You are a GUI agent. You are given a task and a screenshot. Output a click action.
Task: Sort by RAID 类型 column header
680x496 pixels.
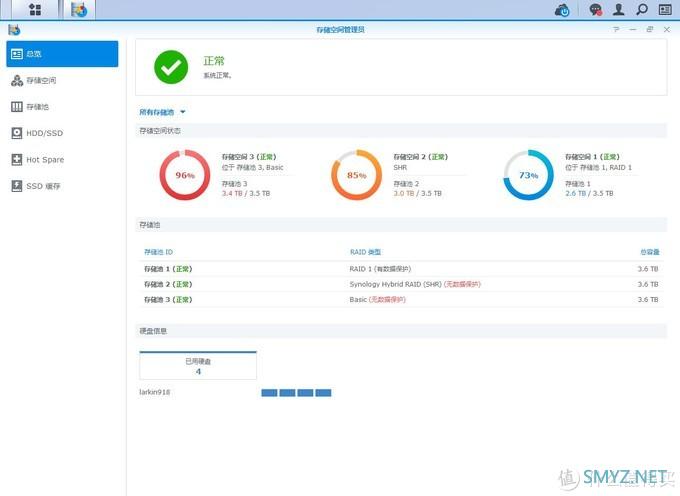pyautogui.click(x=365, y=252)
